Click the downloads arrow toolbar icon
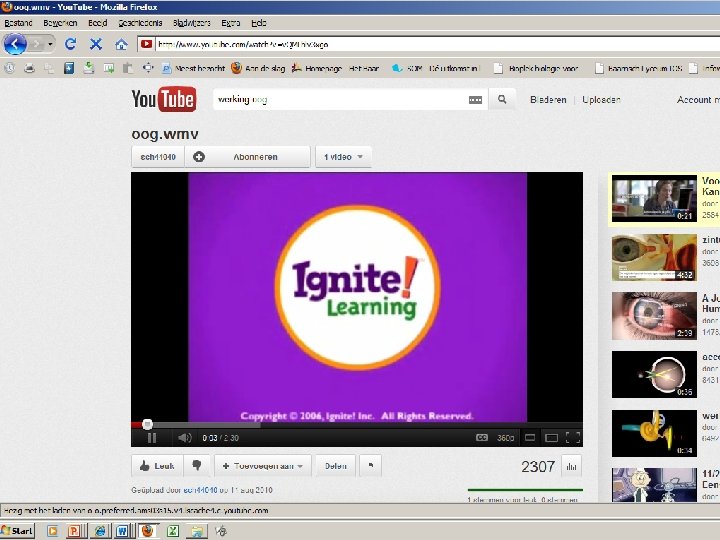Screen dimensions: 720x540 point(89,68)
